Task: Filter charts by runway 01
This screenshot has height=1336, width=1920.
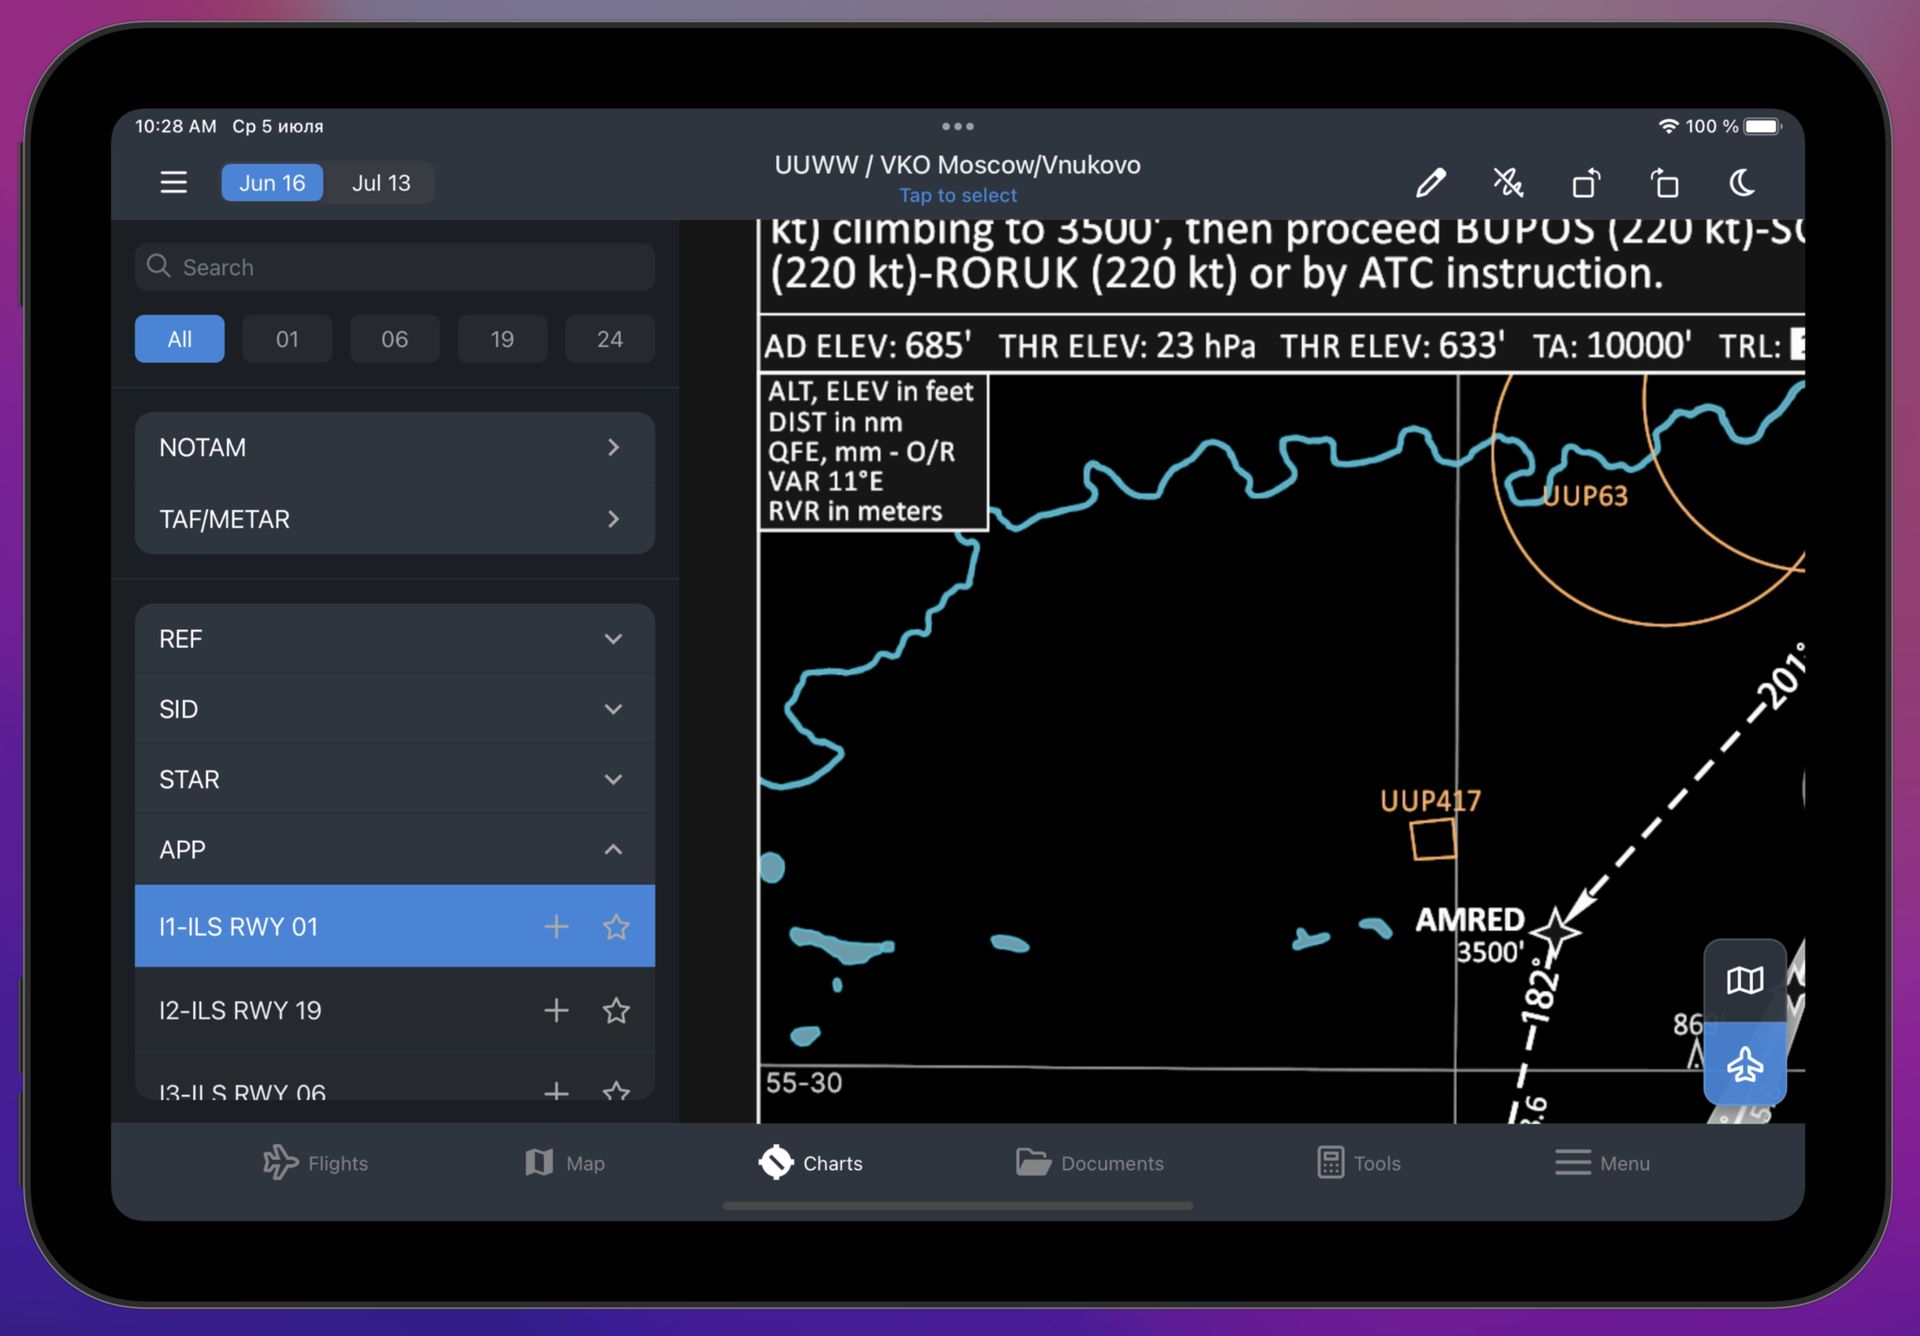Action: (287, 339)
